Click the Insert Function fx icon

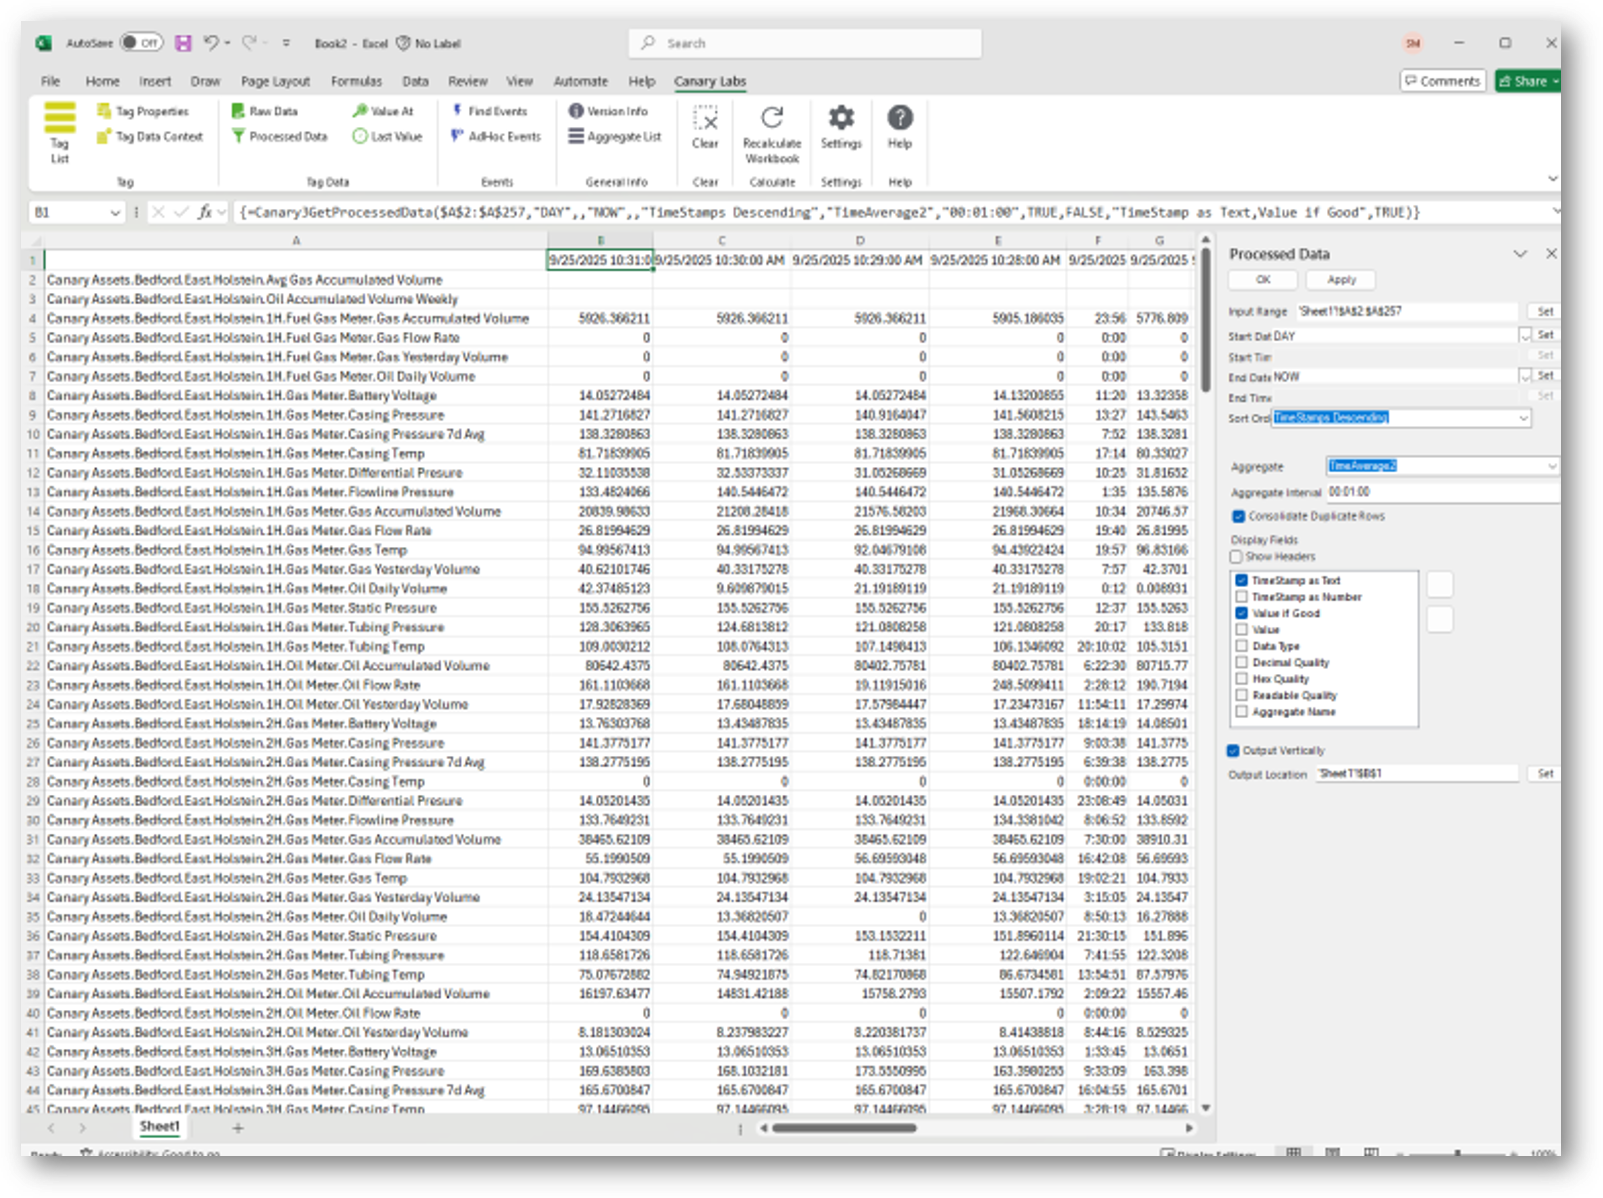(x=205, y=212)
